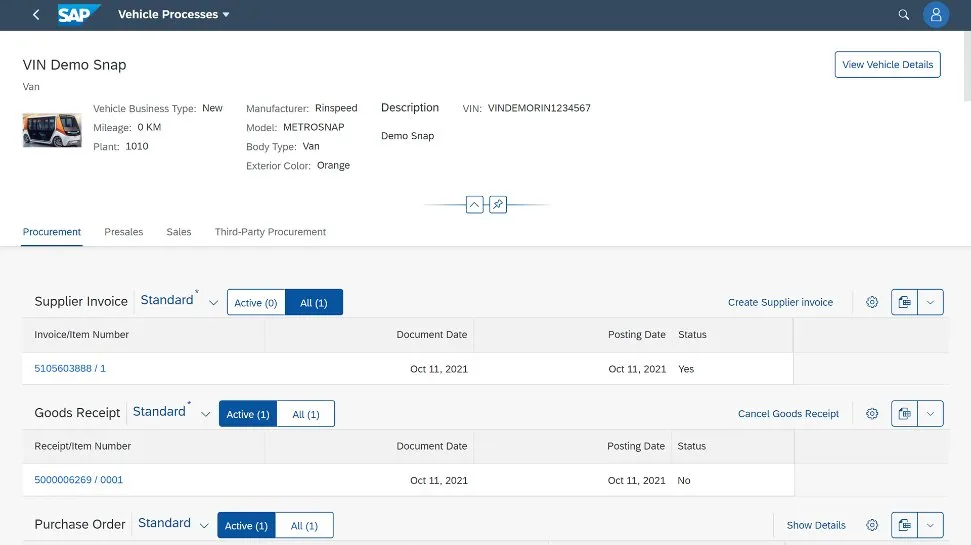Open the Vehicle Processes title dropdown
The width and height of the screenshot is (971, 545).
[174, 15]
